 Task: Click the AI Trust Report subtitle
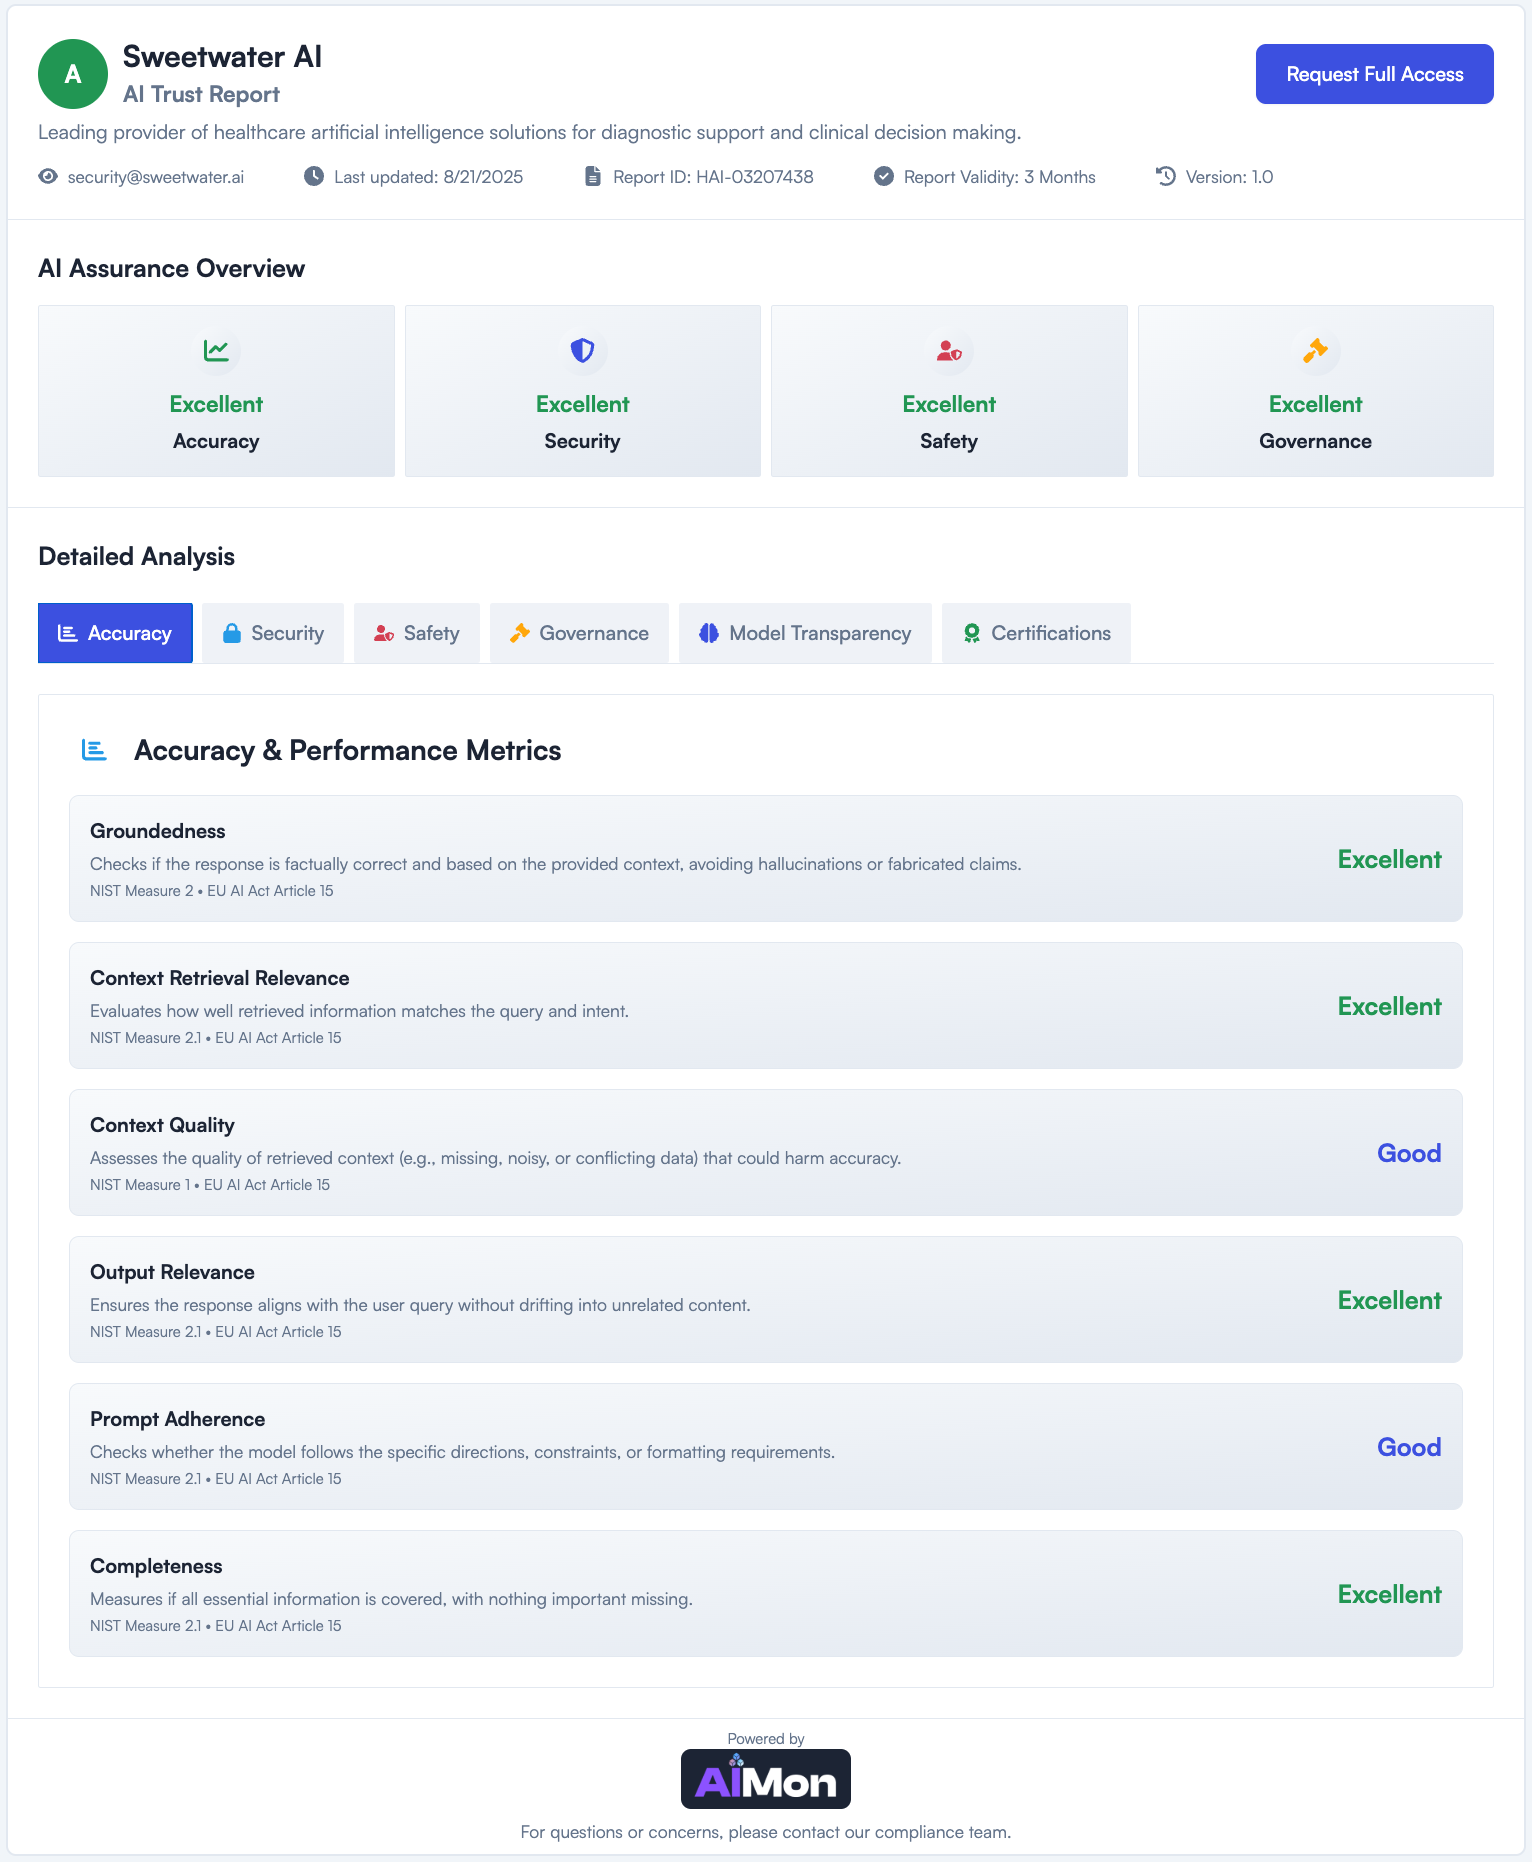pyautogui.click(x=201, y=94)
